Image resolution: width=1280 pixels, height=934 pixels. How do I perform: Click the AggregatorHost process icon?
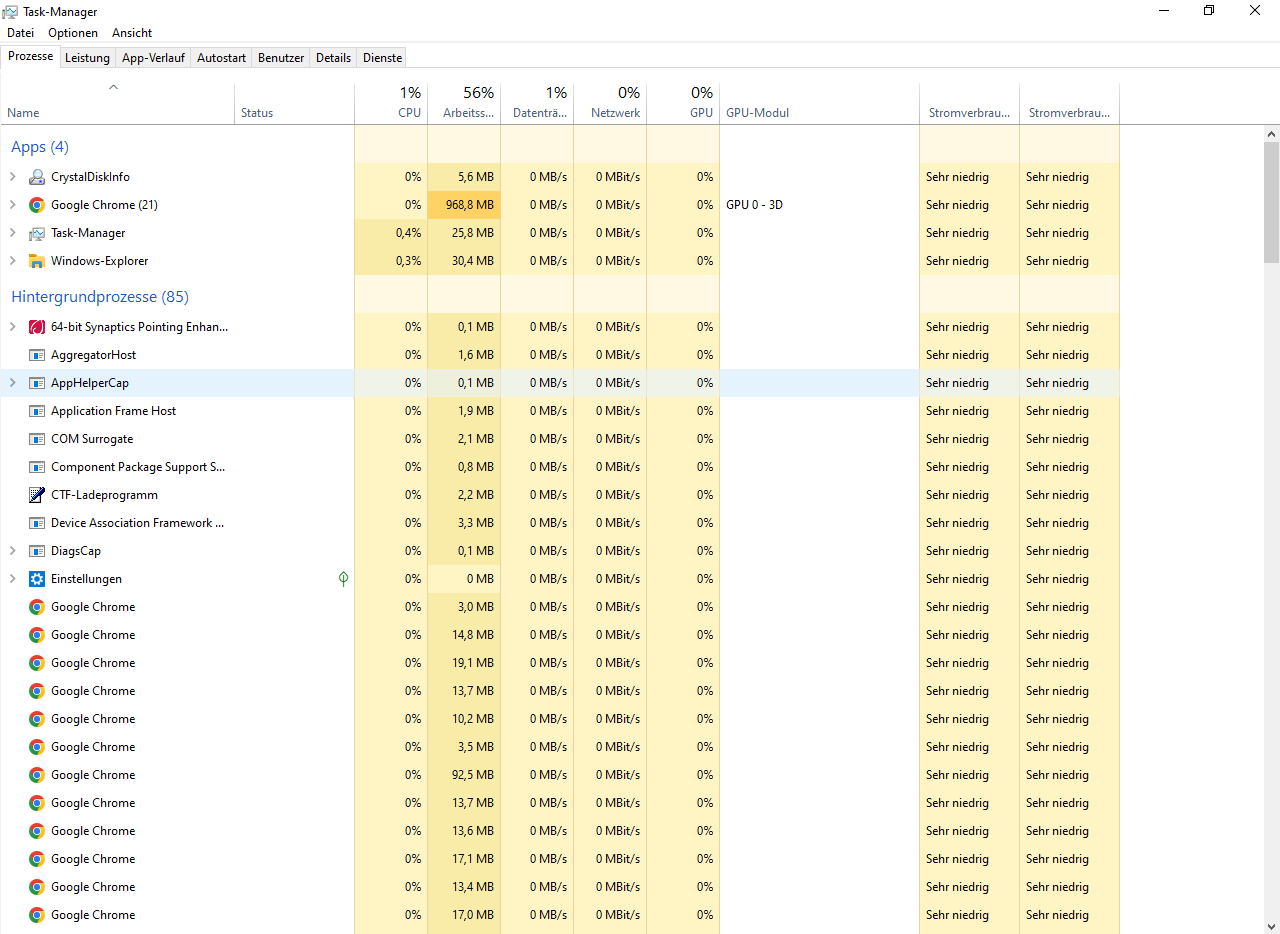click(x=37, y=355)
